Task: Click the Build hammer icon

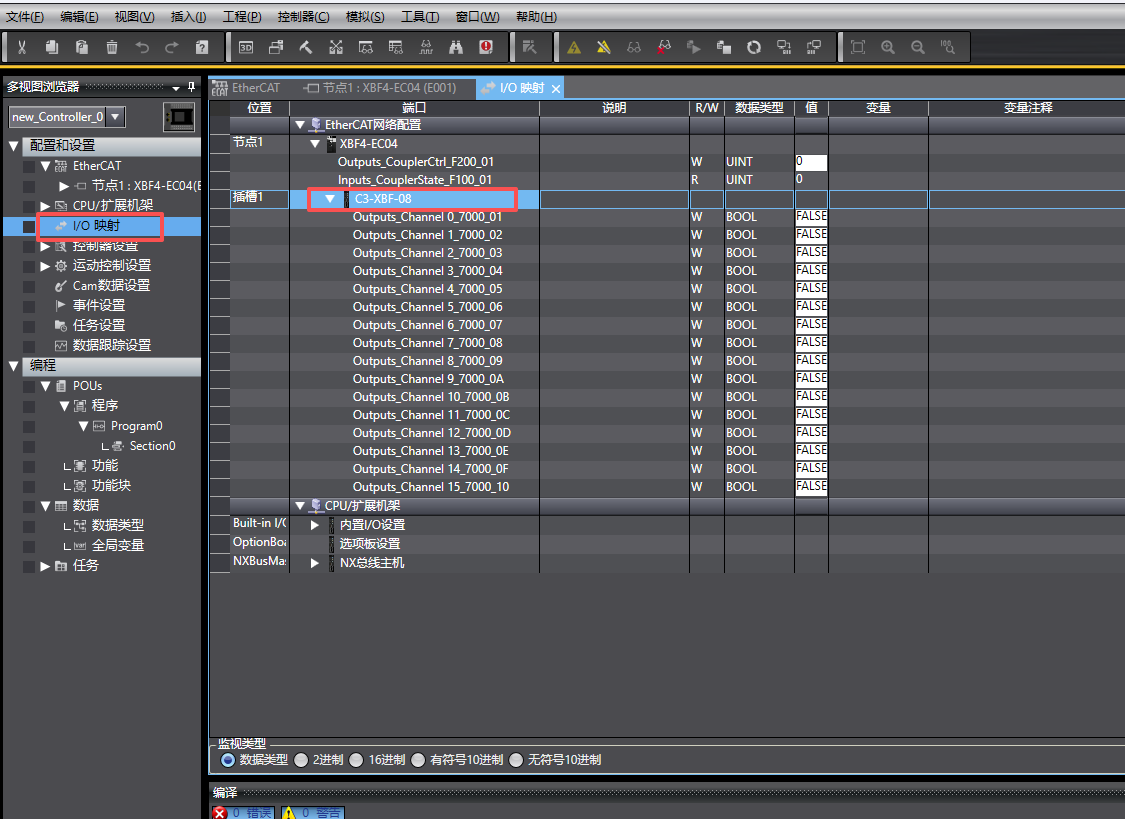Action: (x=306, y=47)
